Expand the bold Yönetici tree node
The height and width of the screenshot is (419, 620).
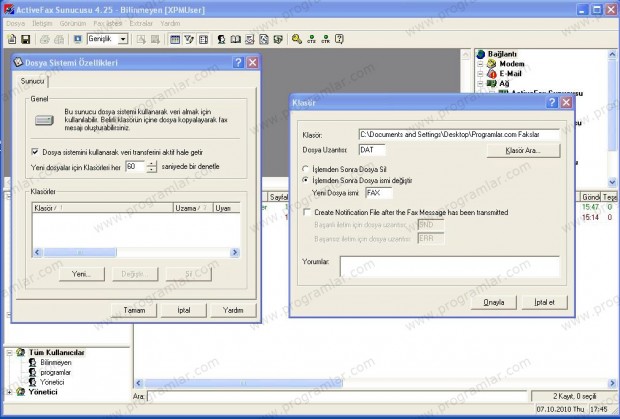point(9,392)
